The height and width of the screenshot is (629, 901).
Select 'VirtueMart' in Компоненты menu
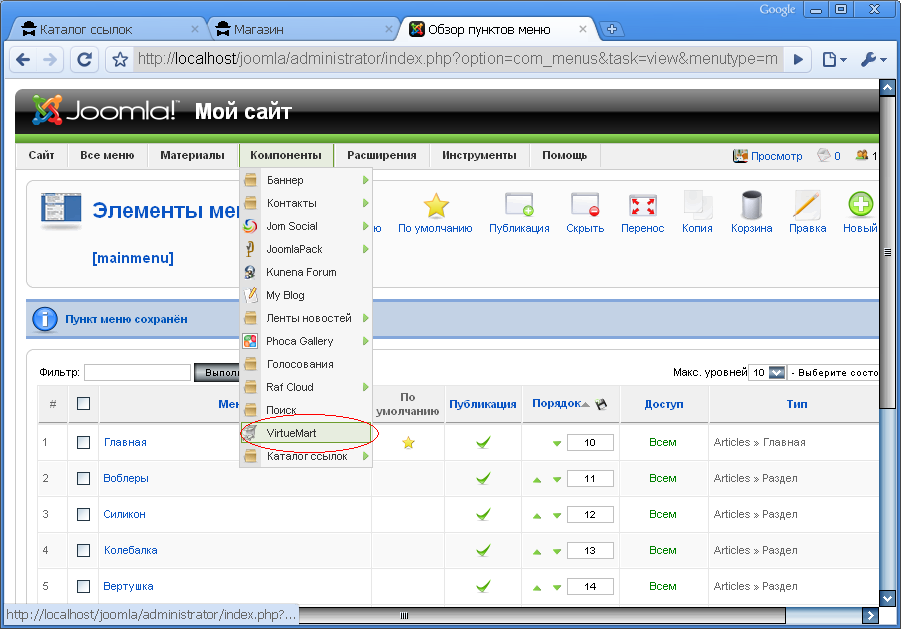[x=306, y=433]
